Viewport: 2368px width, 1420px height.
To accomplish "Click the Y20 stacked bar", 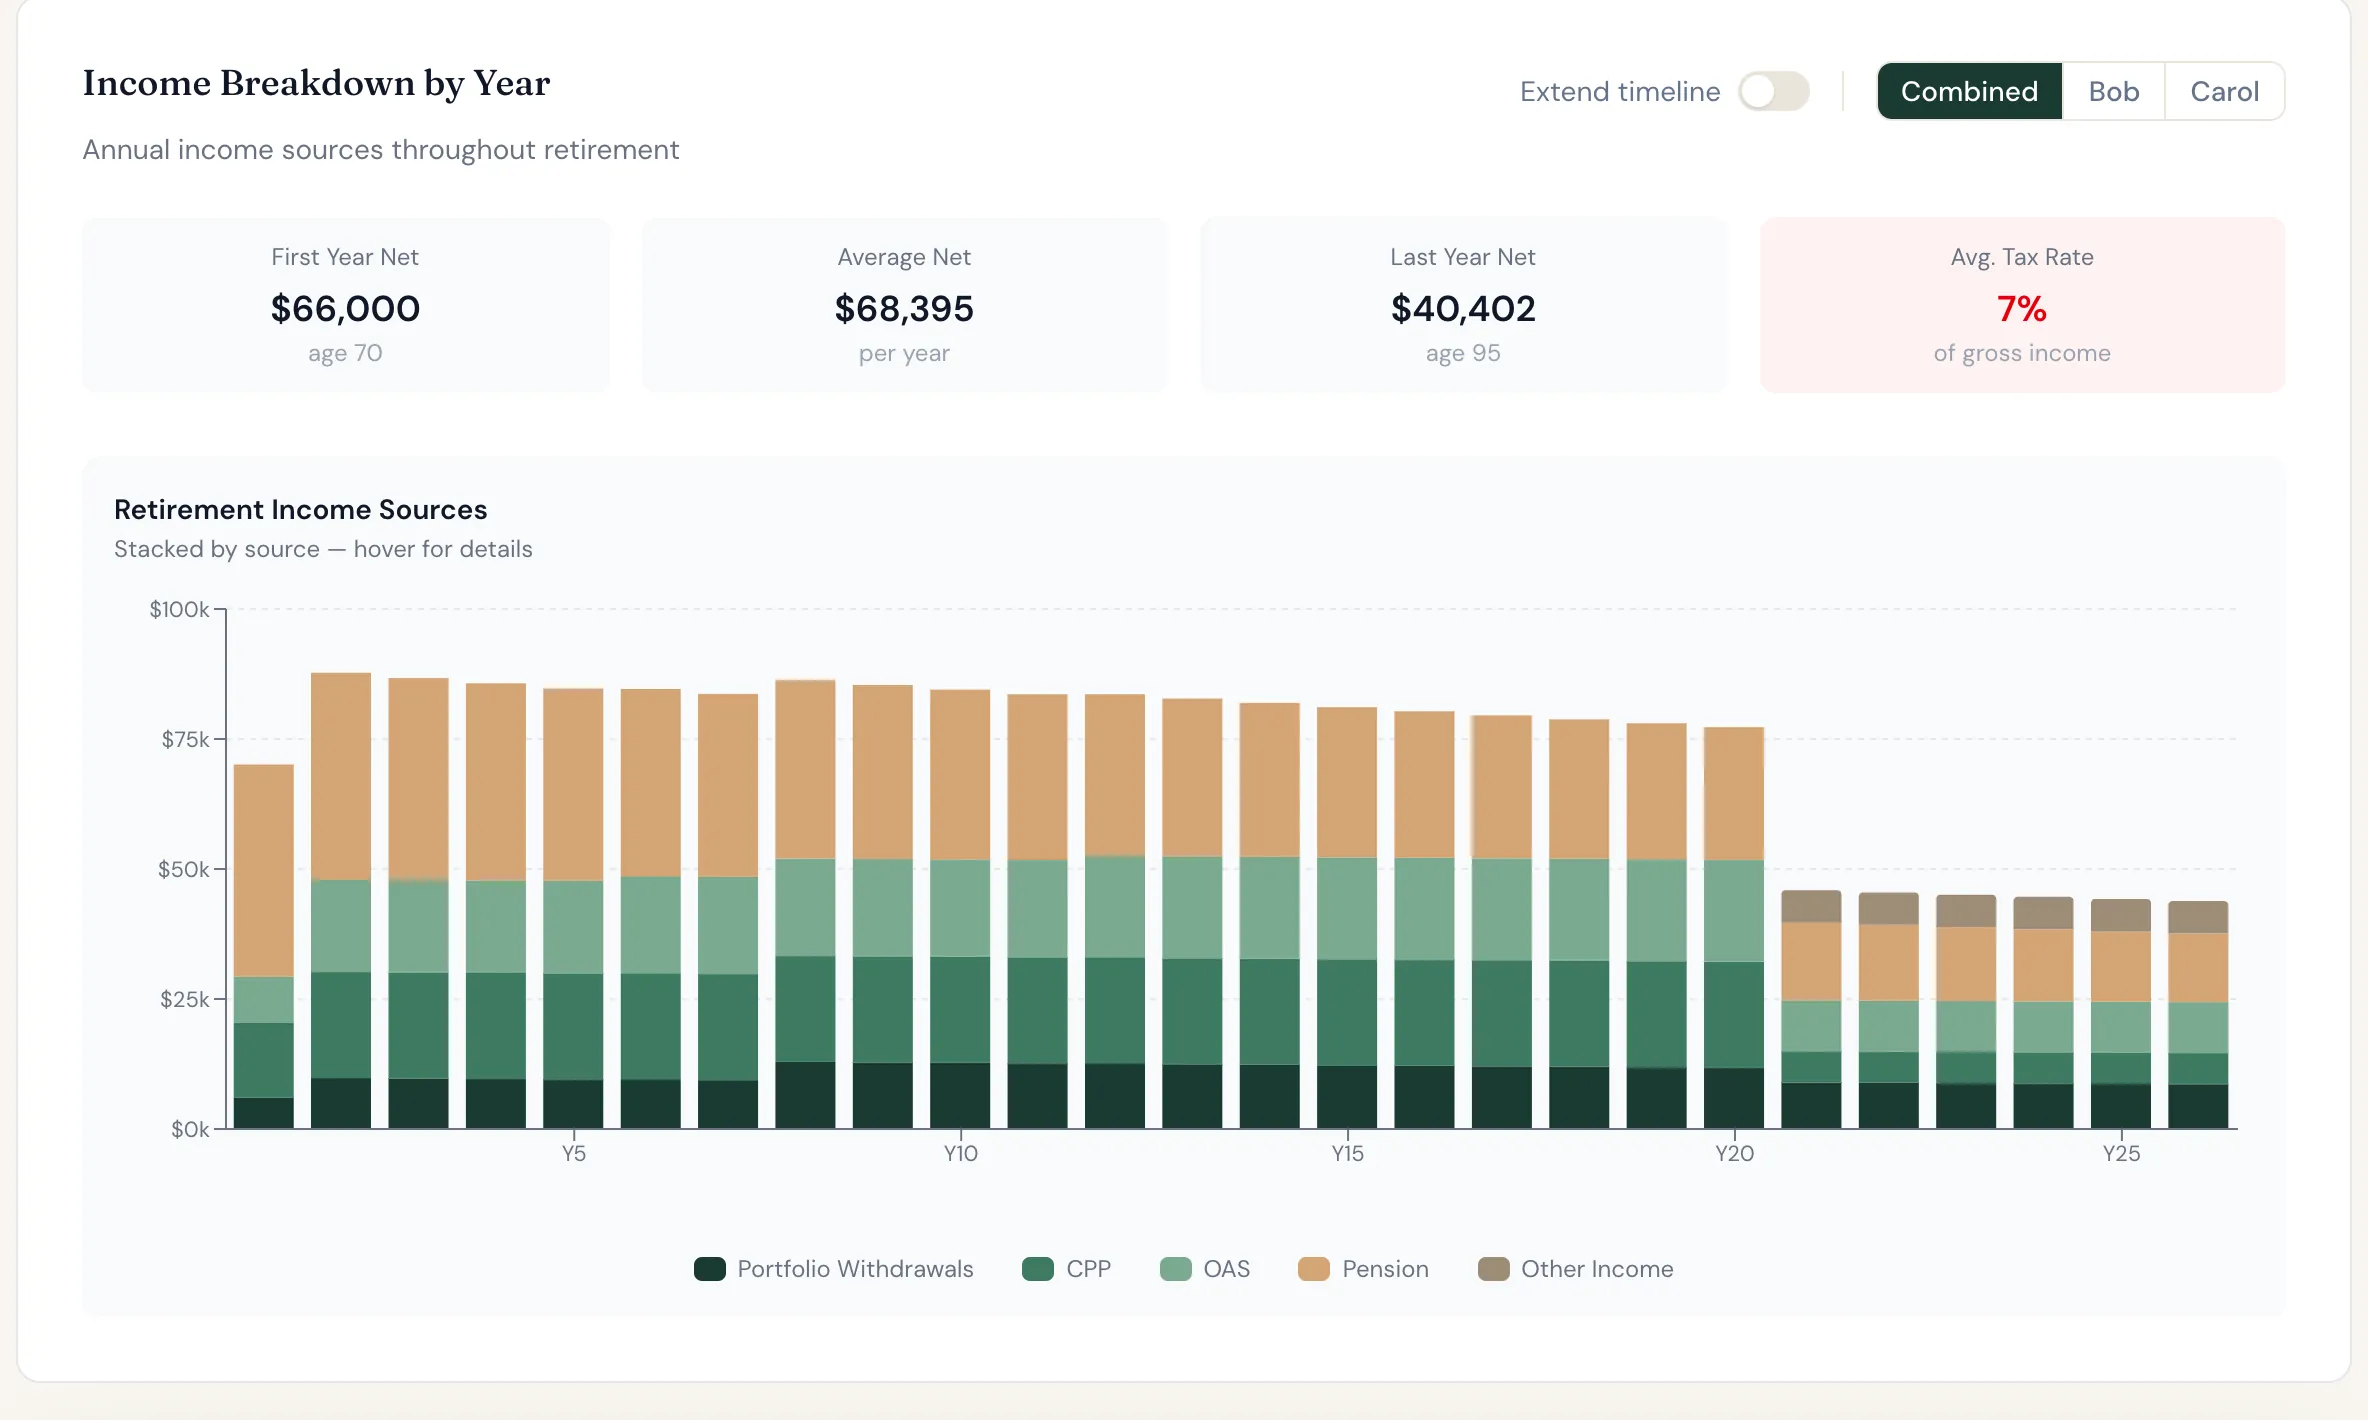I will pos(1734,928).
